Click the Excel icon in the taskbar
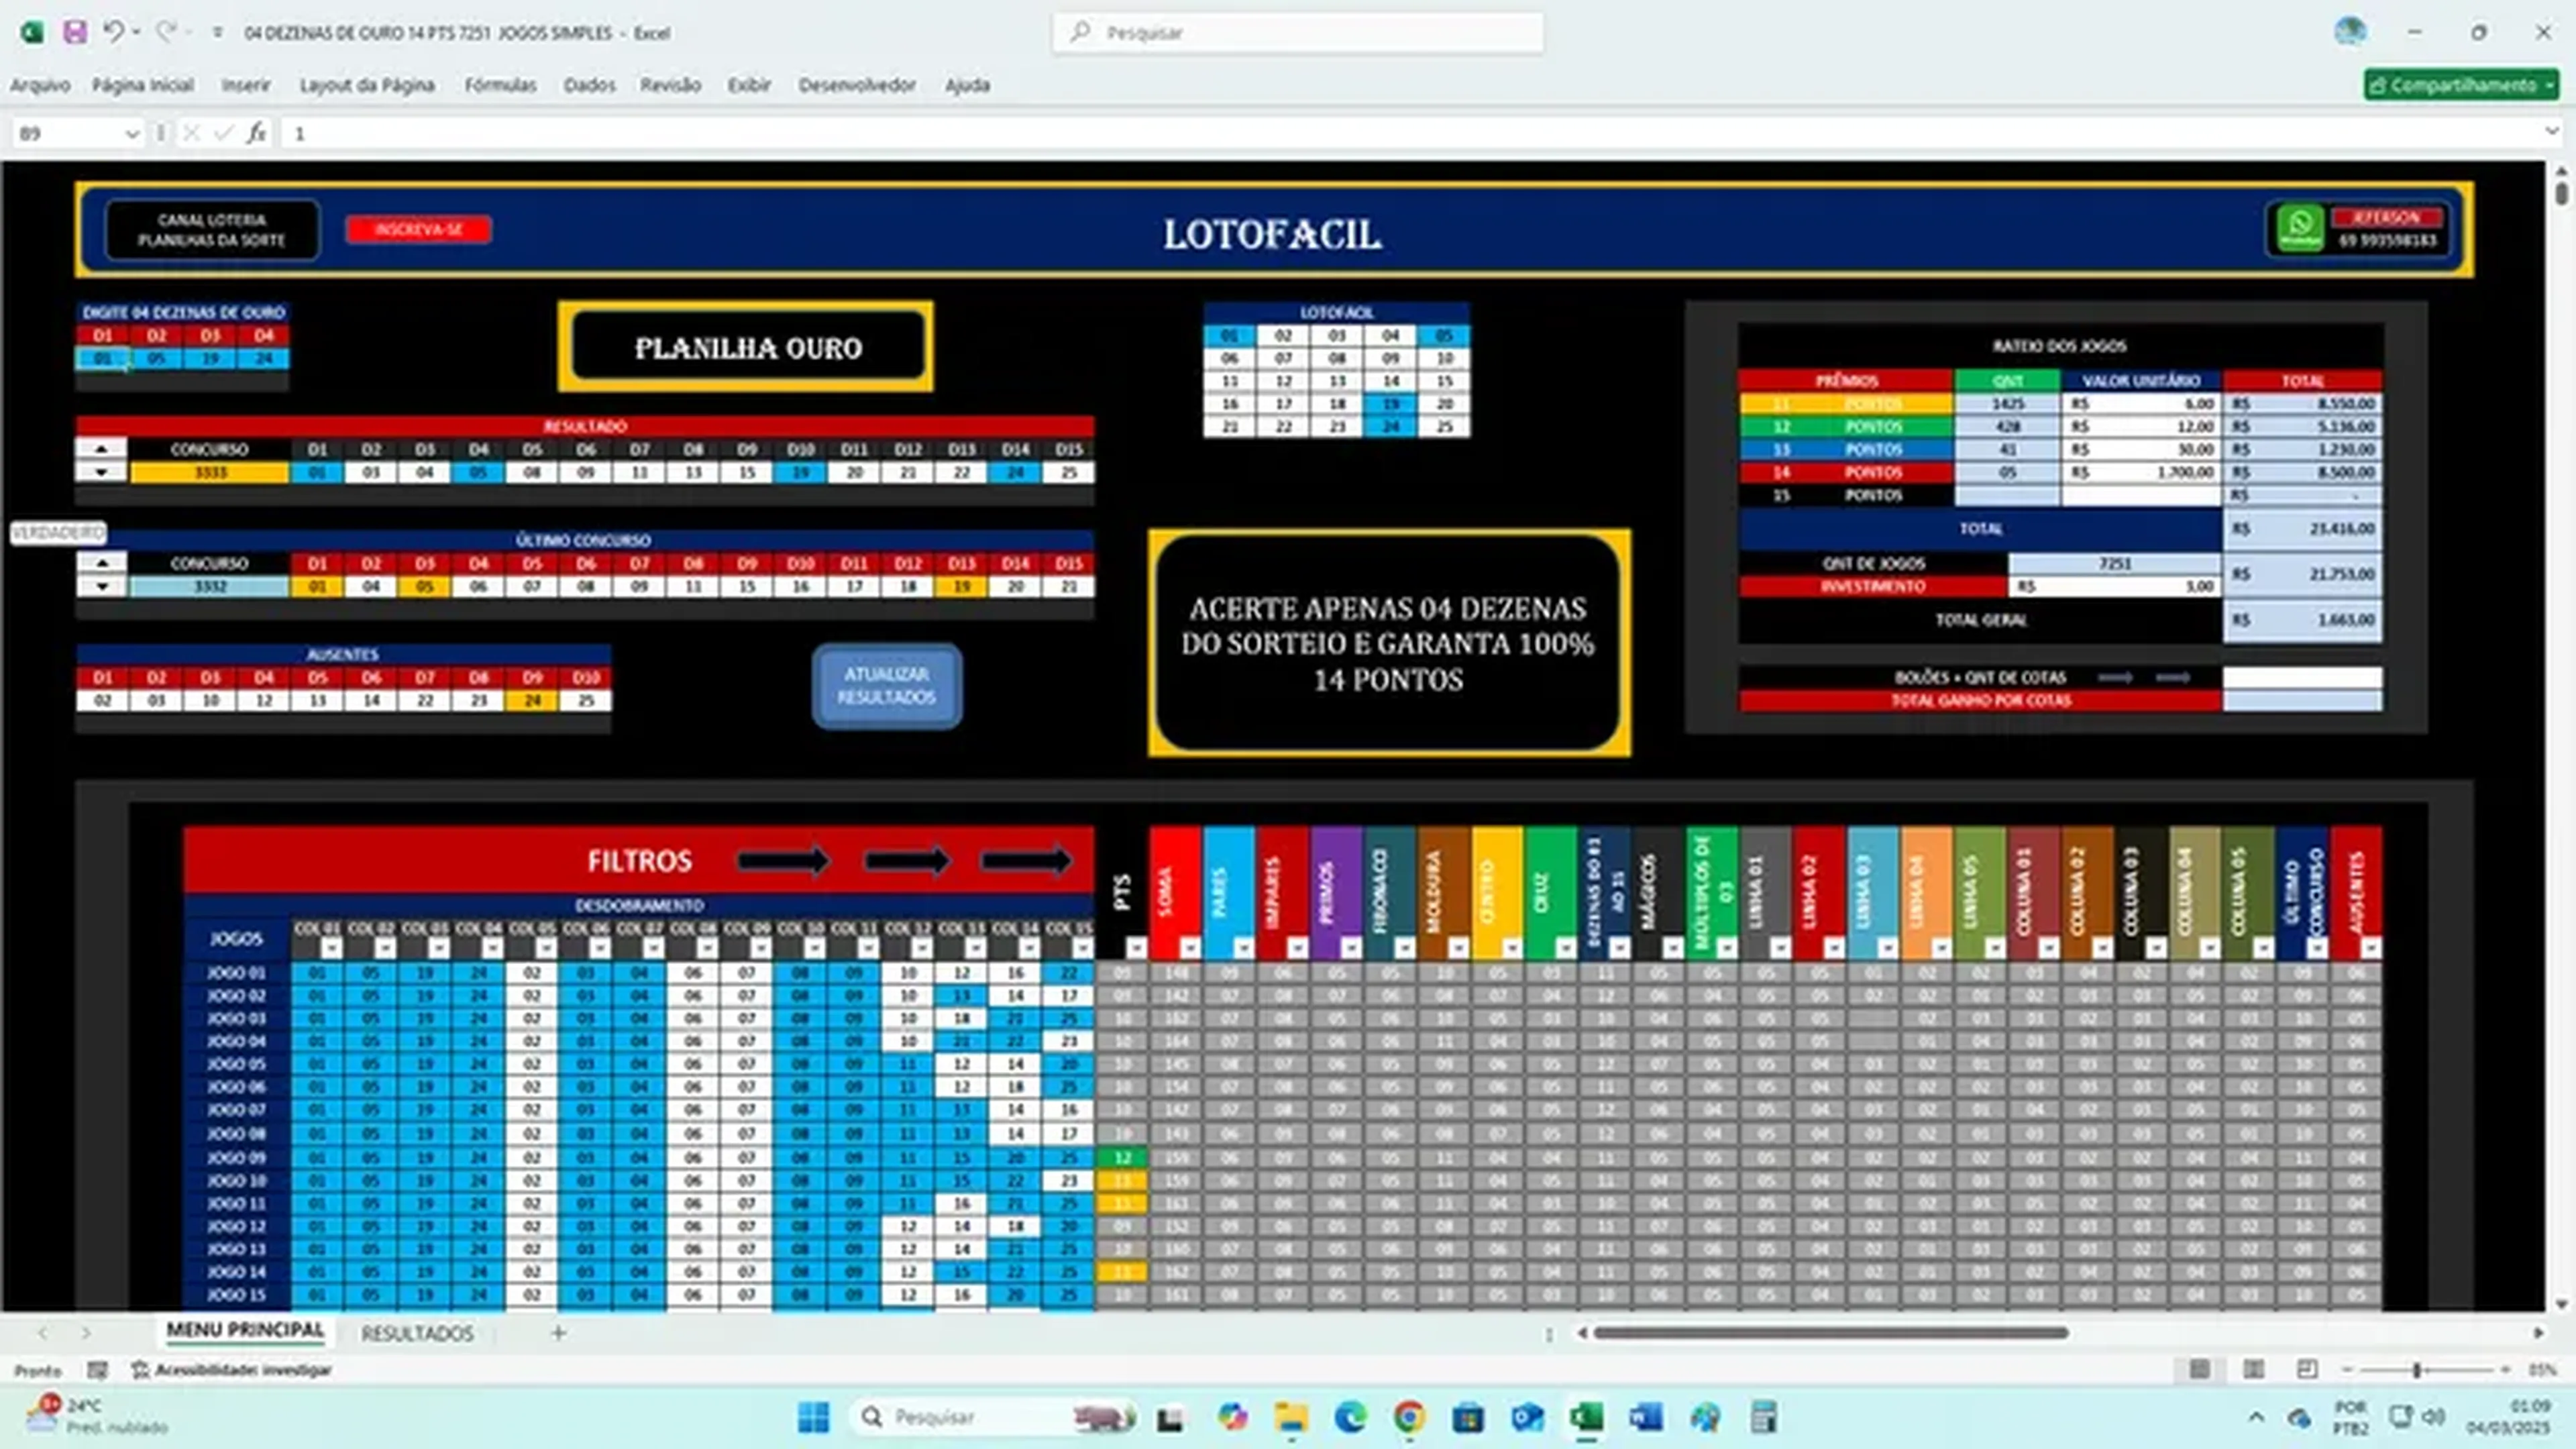Viewport: 2576px width, 1449px height. point(1586,1417)
